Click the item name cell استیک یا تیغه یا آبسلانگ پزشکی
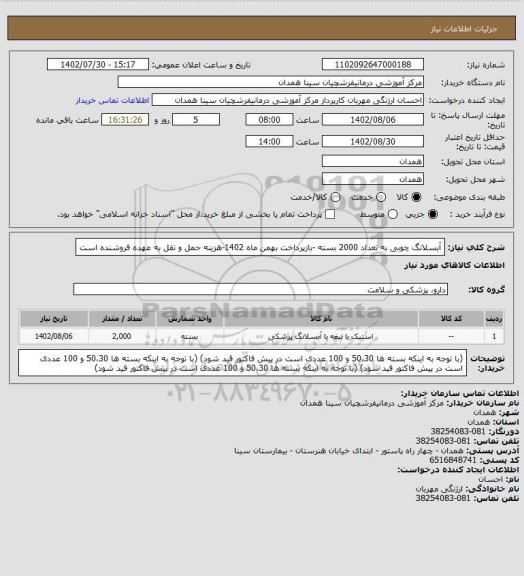524x576 pixels. [320, 336]
